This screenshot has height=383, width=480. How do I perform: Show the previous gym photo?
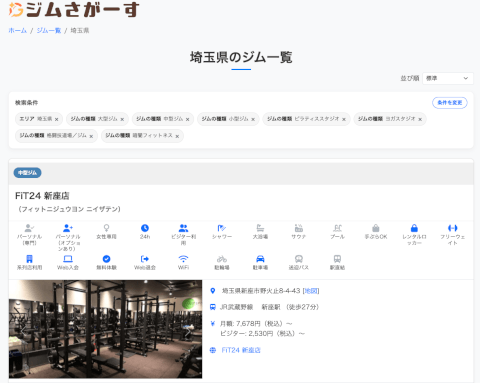pos(23,330)
